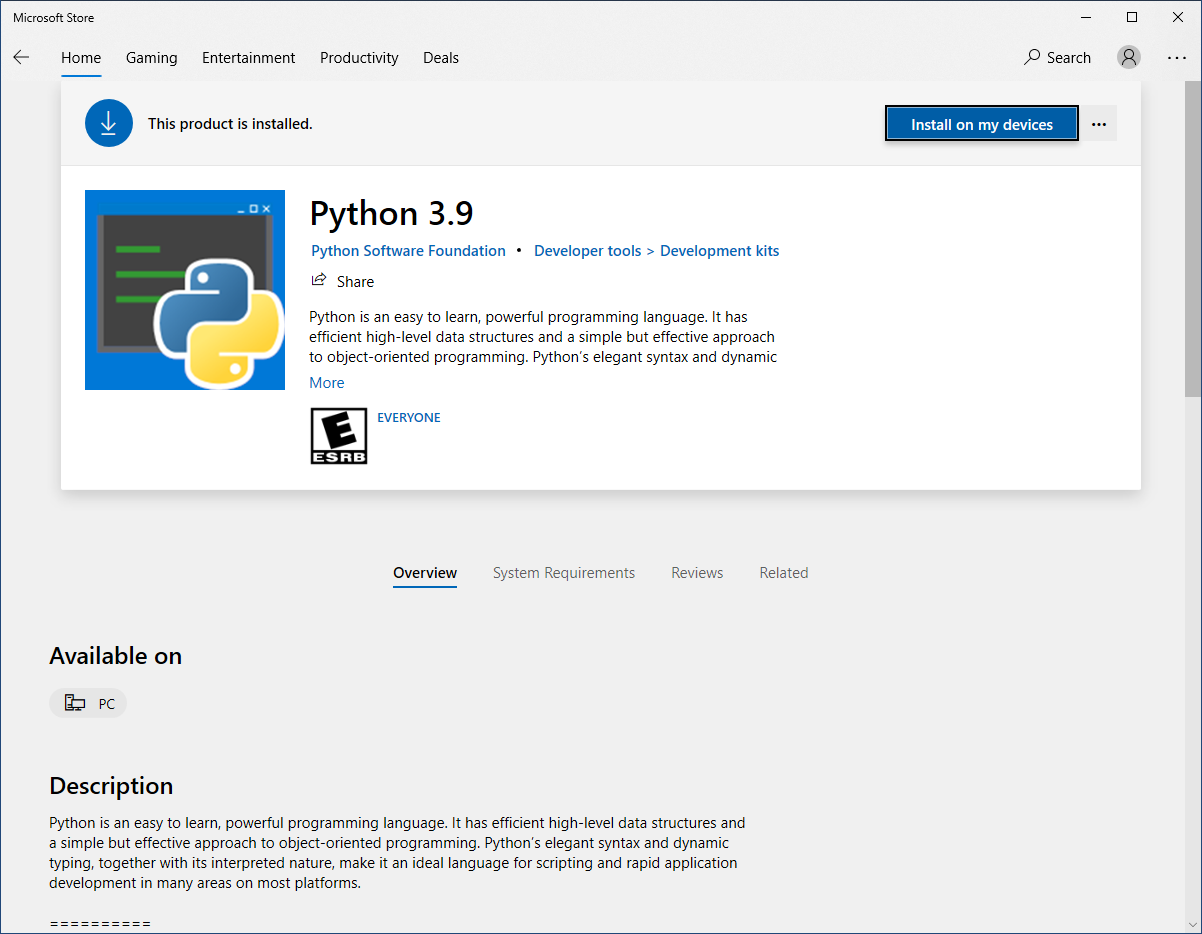This screenshot has width=1202, height=934.
Task: Close the Microsoft Store window
Action: [x=1178, y=17]
